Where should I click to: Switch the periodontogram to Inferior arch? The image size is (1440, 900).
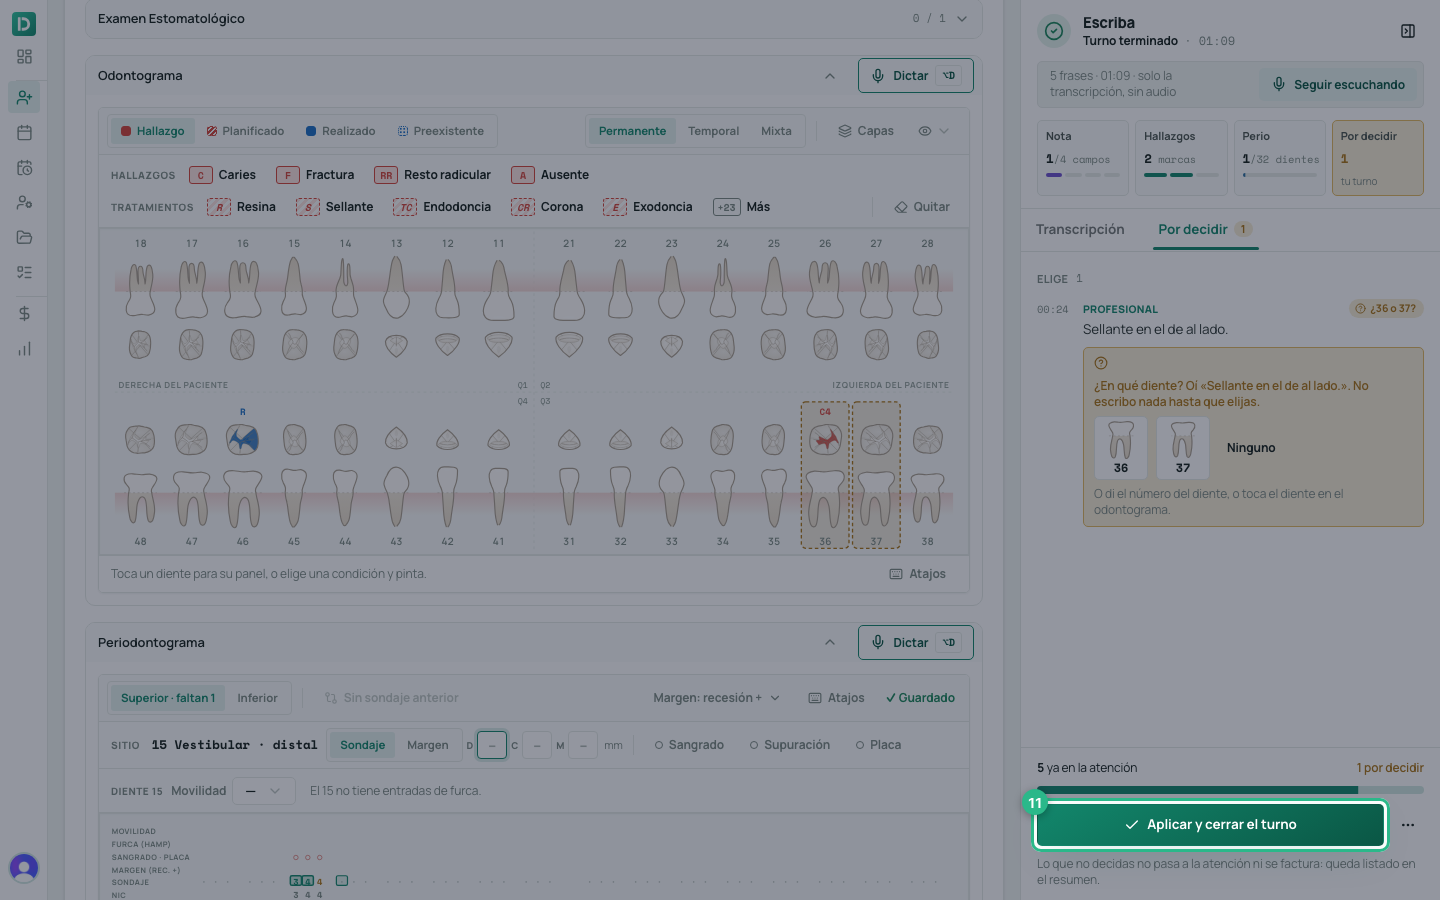pyautogui.click(x=257, y=698)
